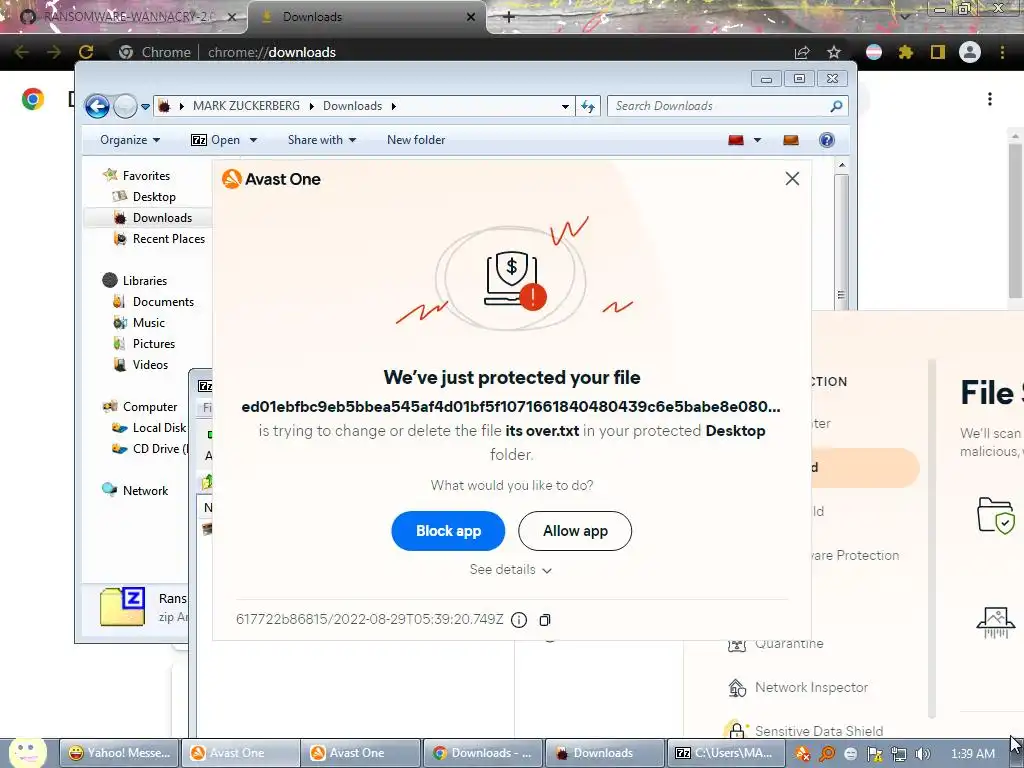Open Network Inspector in Avast window
1024x768 pixels.
(798, 688)
